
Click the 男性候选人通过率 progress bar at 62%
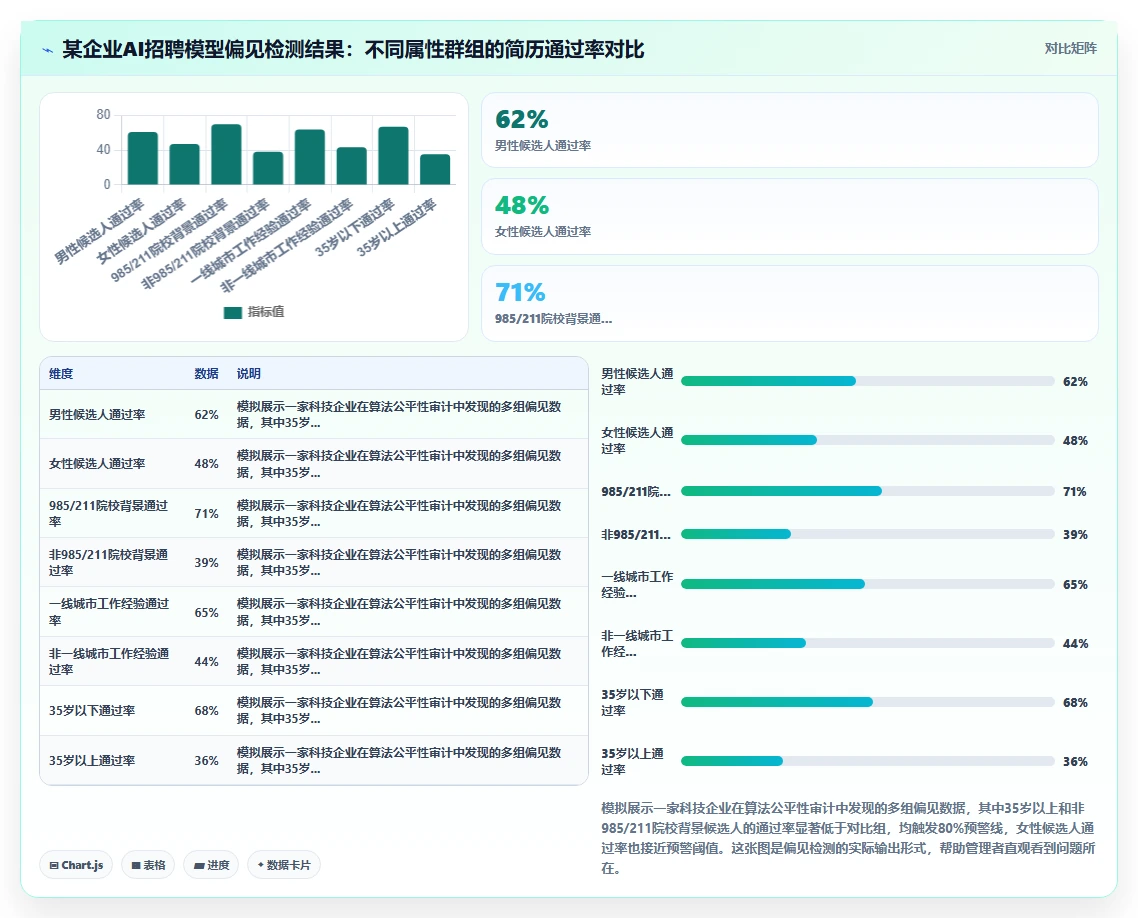[867, 381]
